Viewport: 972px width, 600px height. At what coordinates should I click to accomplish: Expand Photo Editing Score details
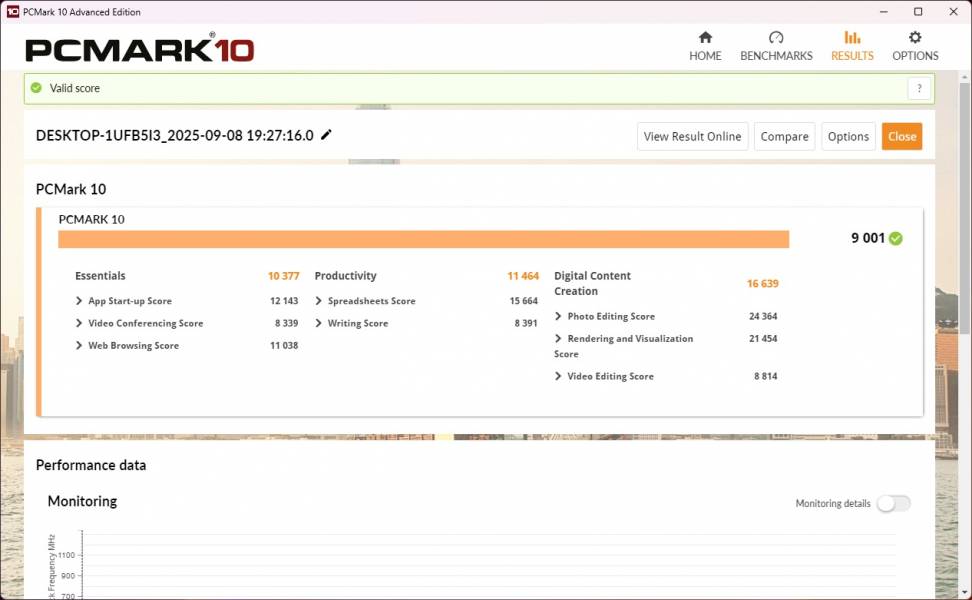point(558,316)
